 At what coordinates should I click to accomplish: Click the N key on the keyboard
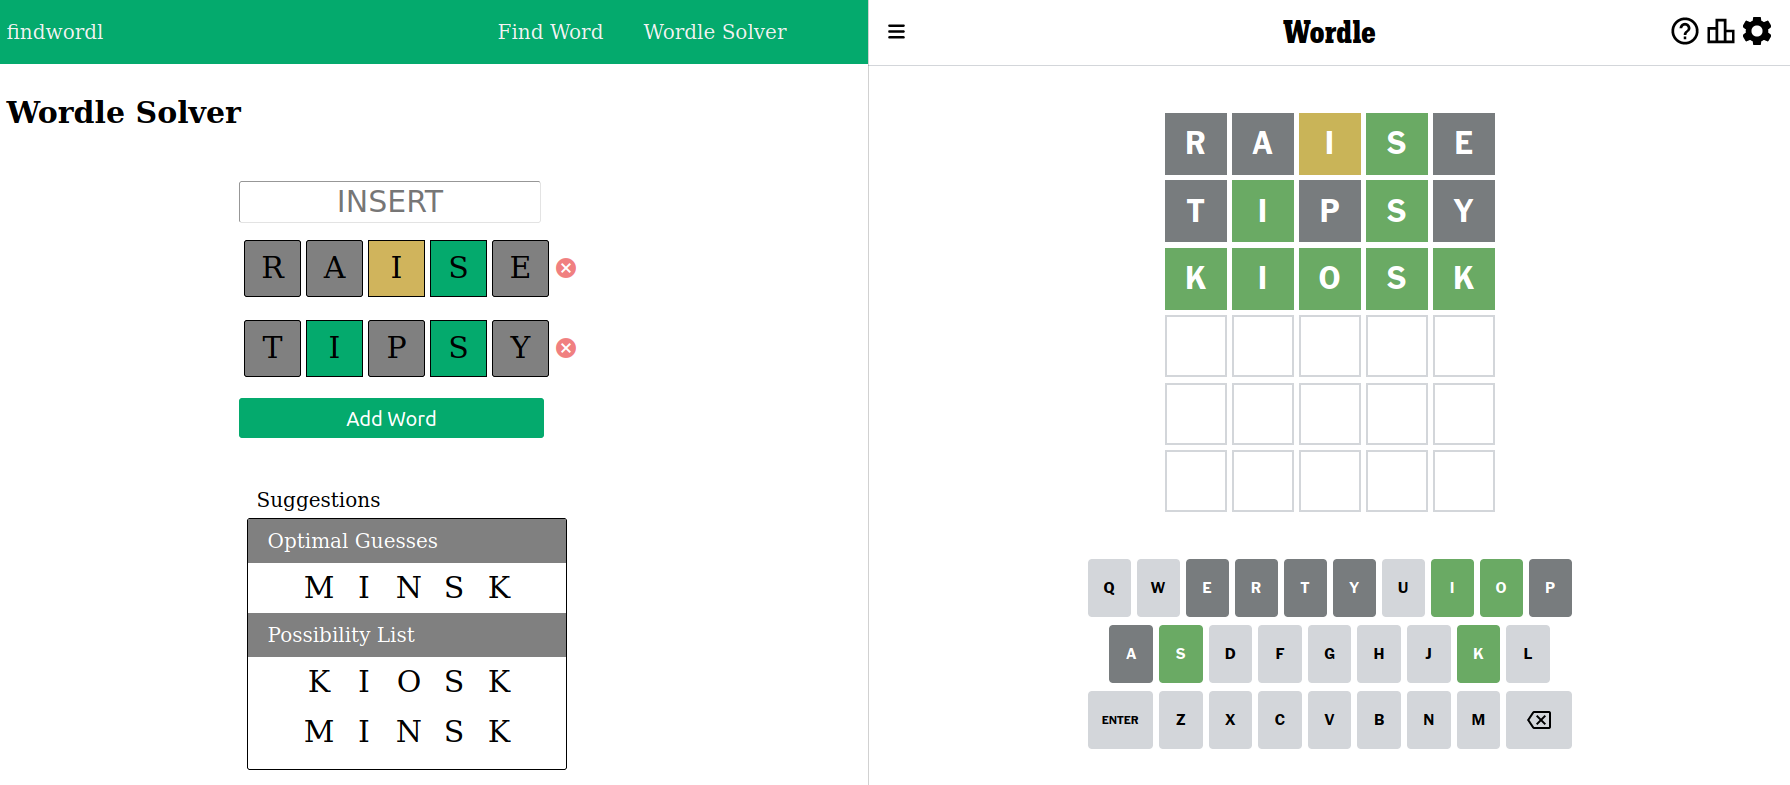pyautogui.click(x=1428, y=720)
